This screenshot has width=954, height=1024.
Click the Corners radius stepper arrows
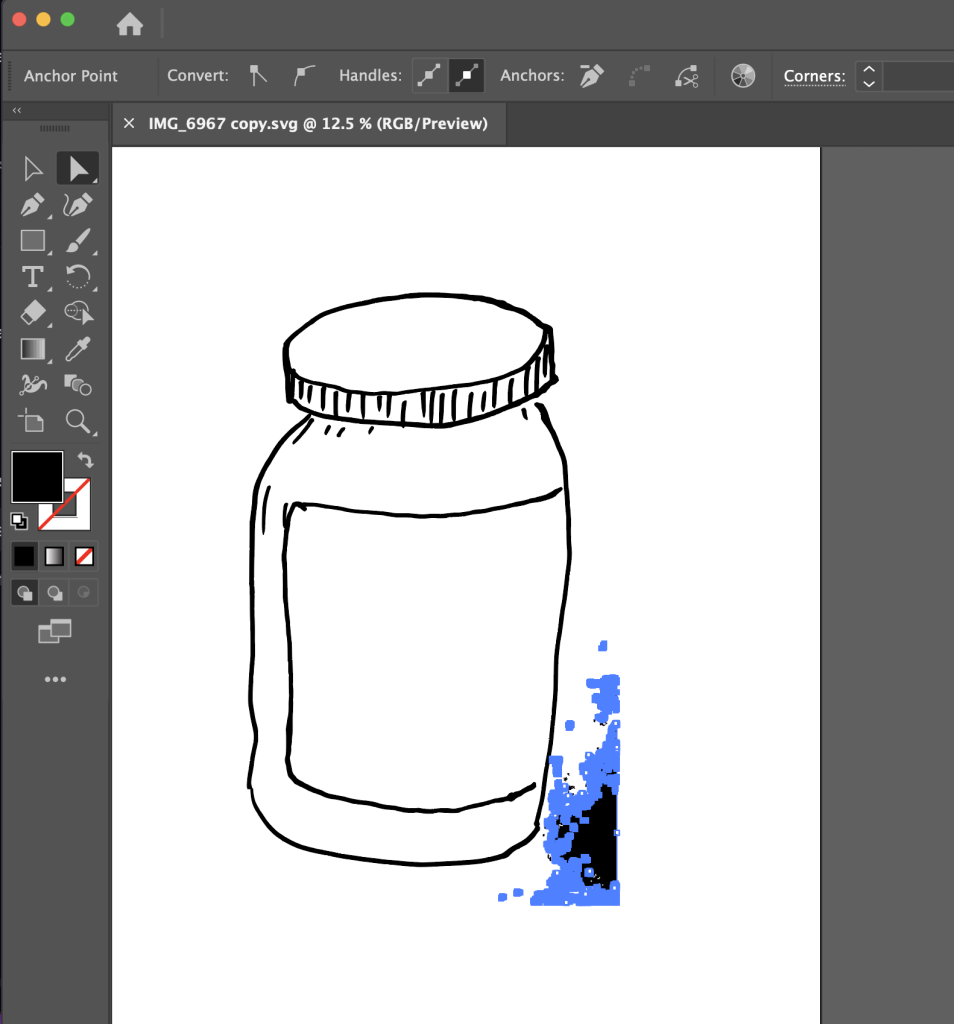(868, 76)
